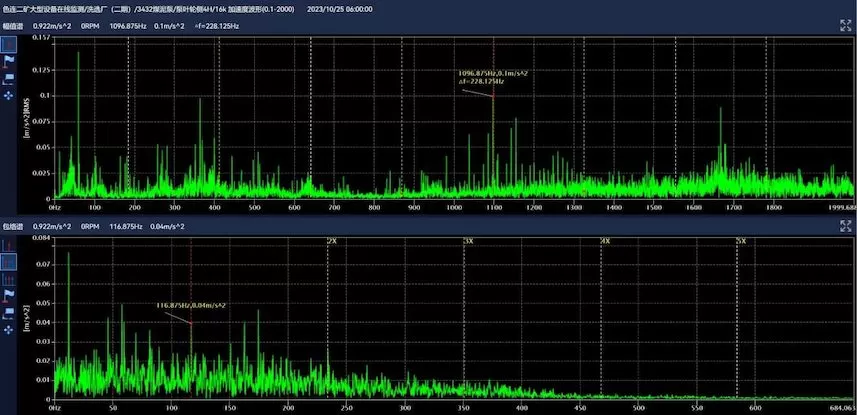857x415 pixels.
Task: Click the first chart icon in envelope panel toolbar
Action: [8, 244]
